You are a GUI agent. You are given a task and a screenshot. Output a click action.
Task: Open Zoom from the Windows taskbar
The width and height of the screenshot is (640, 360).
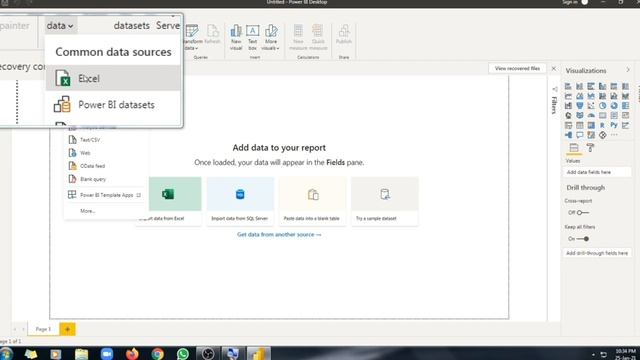[107, 353]
